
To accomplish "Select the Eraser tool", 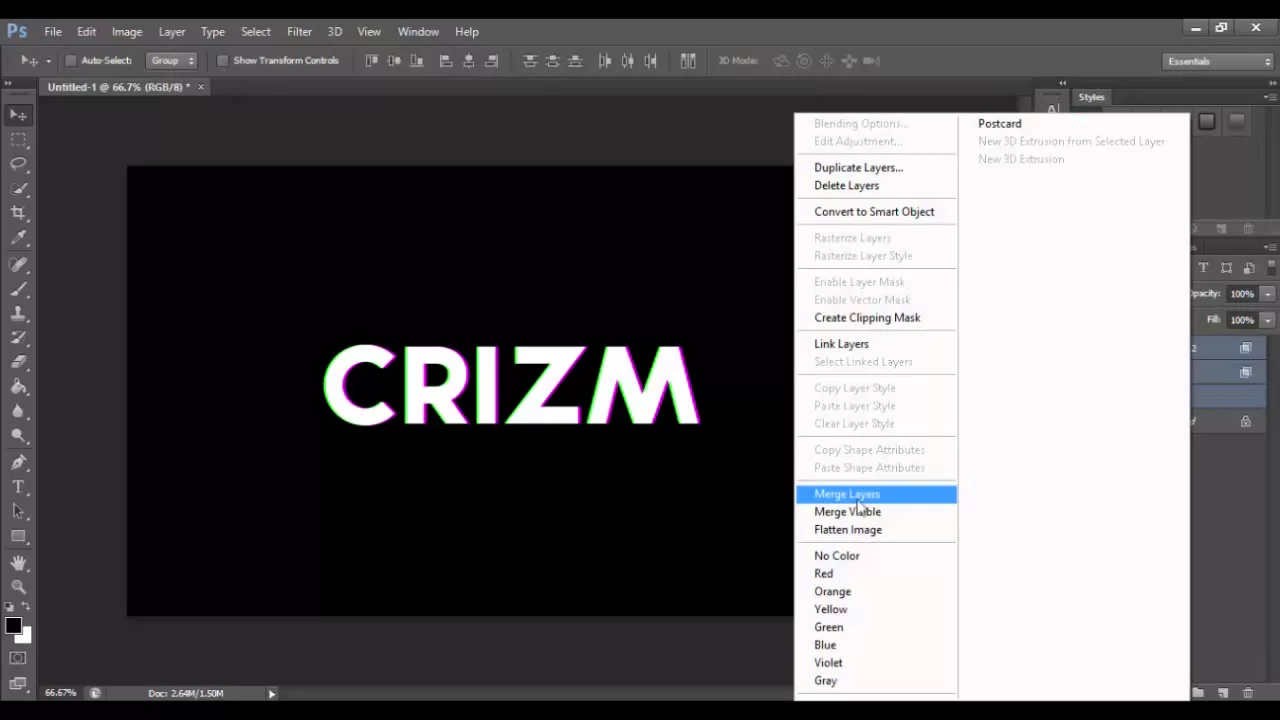I will pos(18,363).
